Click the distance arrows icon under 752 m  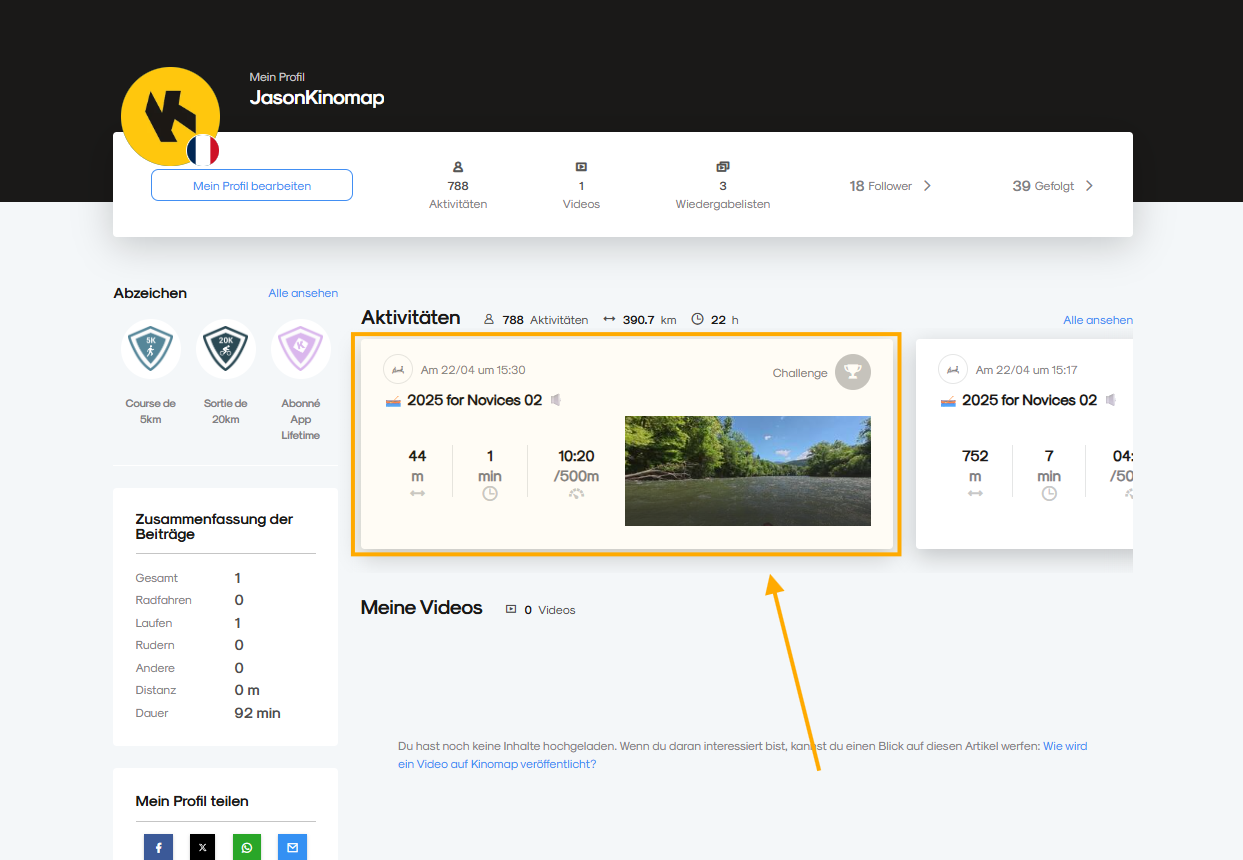pyautogui.click(x=975, y=493)
